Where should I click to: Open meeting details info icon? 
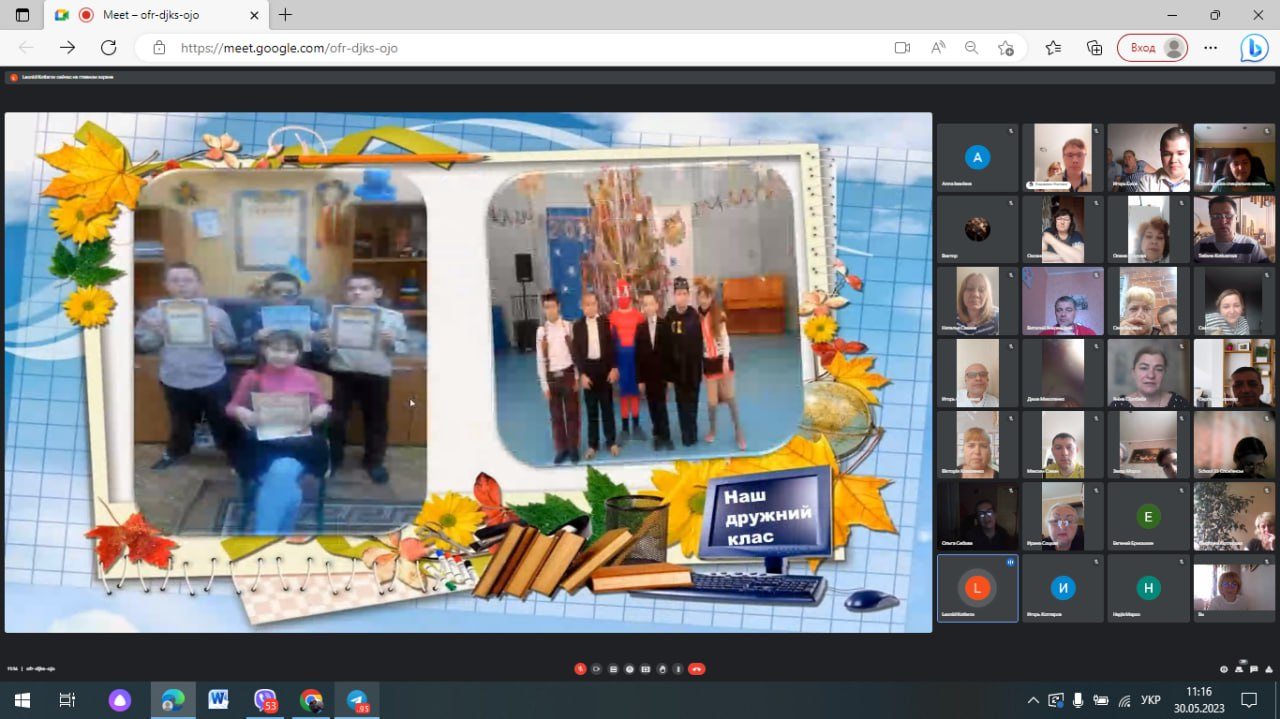[1224, 670]
